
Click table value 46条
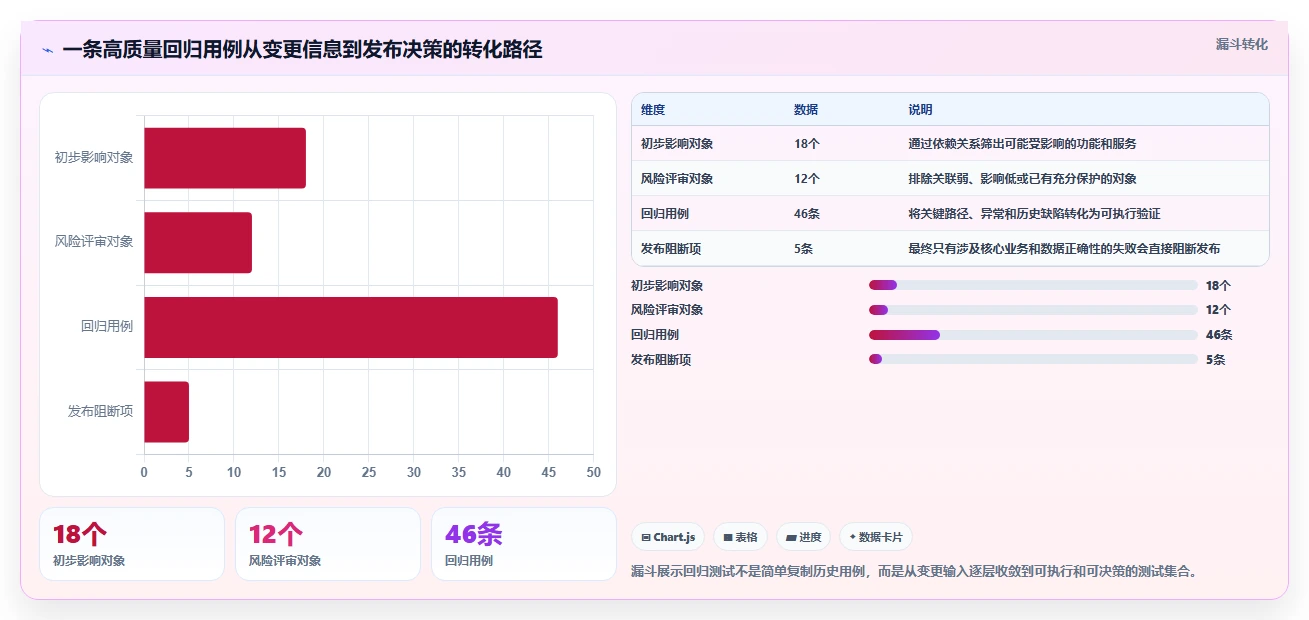pyautogui.click(x=807, y=214)
